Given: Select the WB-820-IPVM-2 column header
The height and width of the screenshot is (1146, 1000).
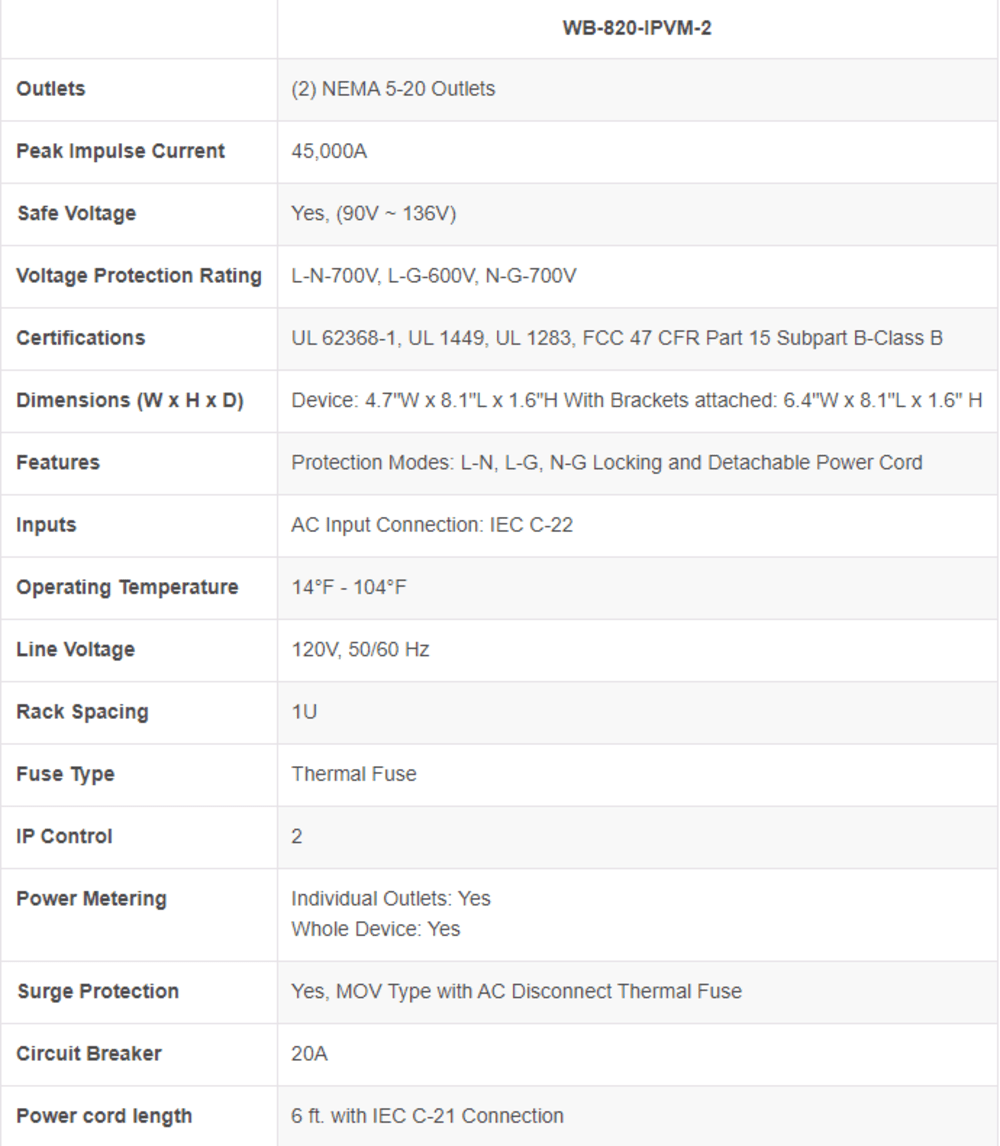Looking at the screenshot, I should 637,28.
